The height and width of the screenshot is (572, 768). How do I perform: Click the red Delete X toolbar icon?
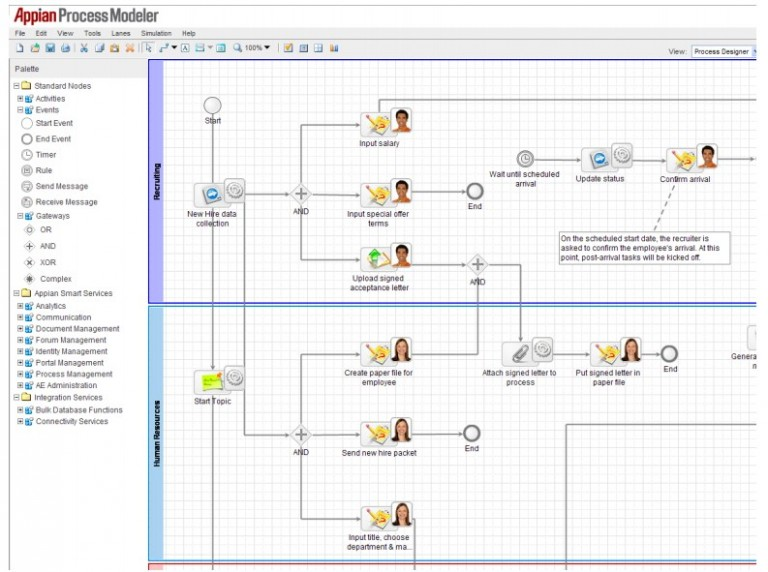[130, 47]
